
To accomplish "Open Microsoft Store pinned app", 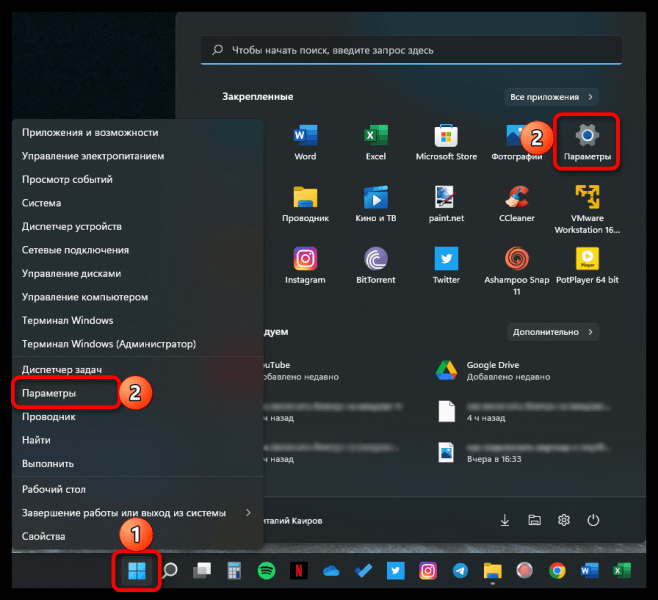I will (x=446, y=142).
